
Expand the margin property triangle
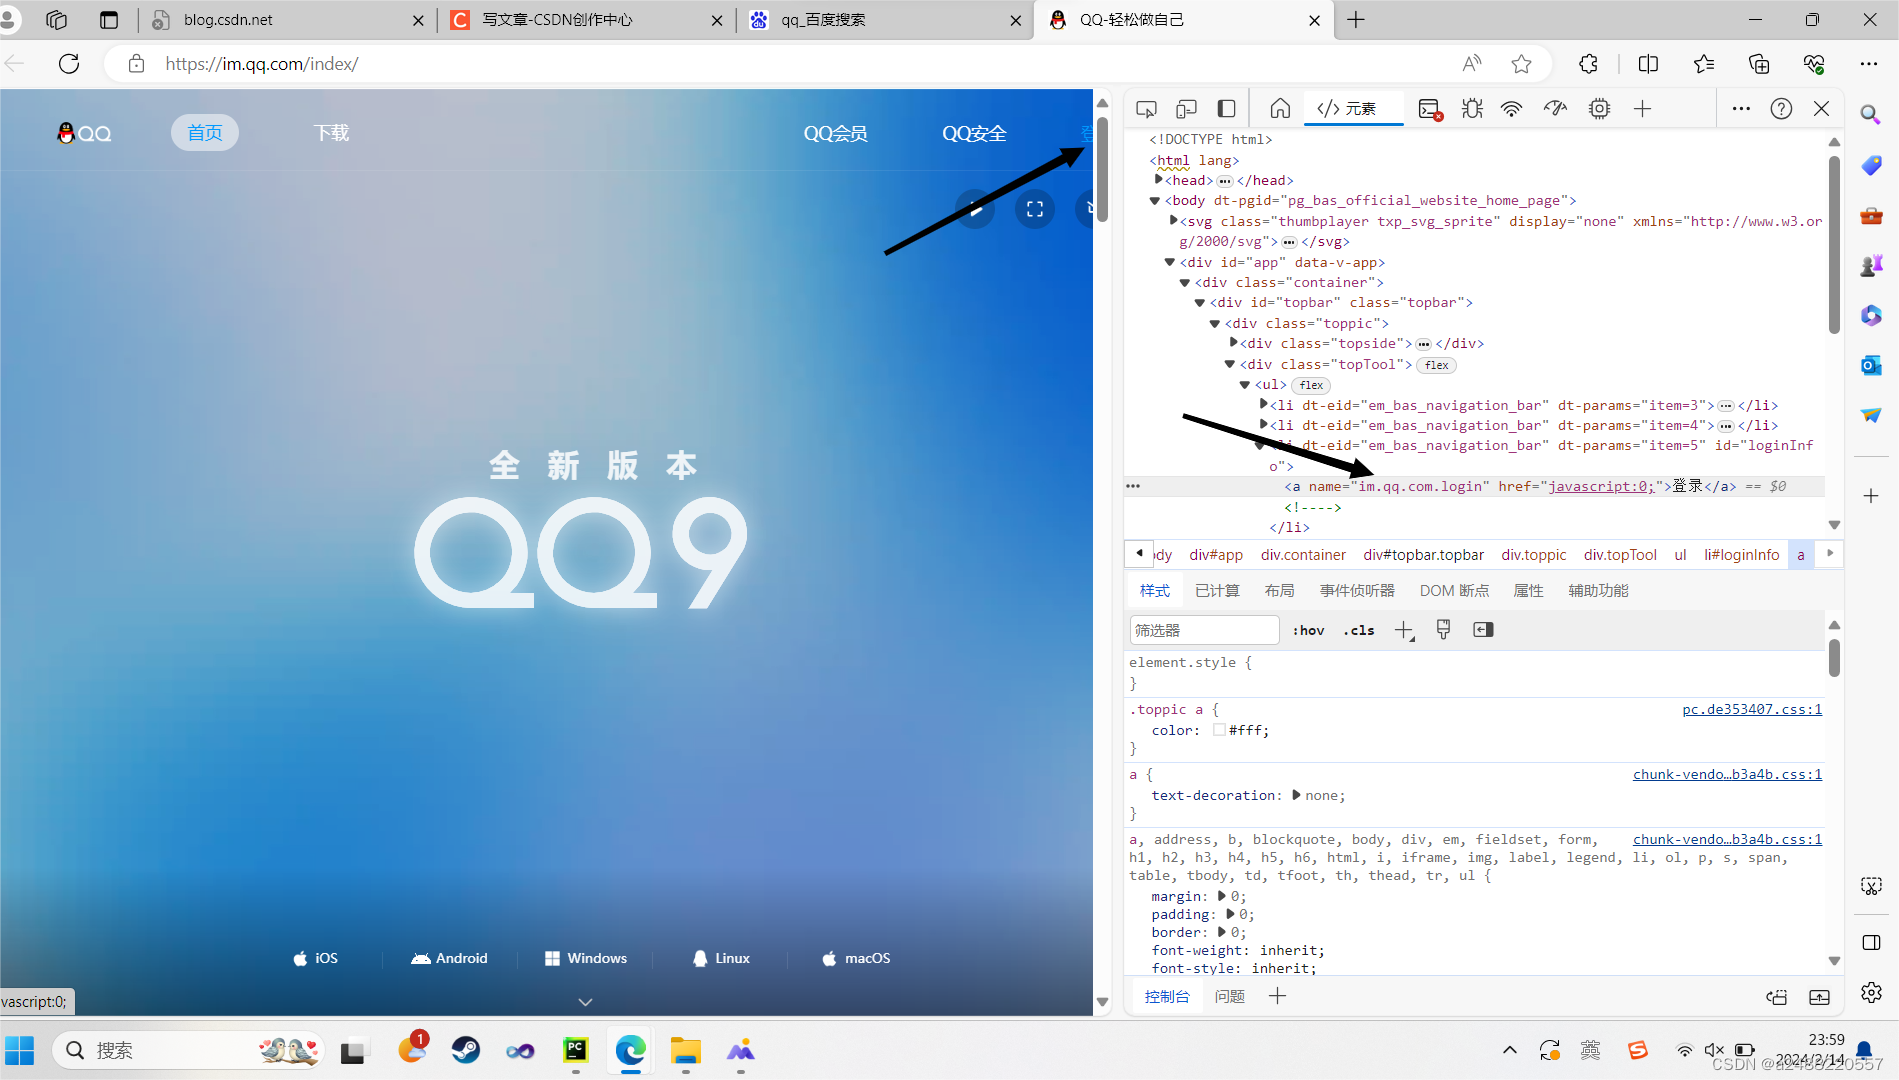click(1221, 896)
